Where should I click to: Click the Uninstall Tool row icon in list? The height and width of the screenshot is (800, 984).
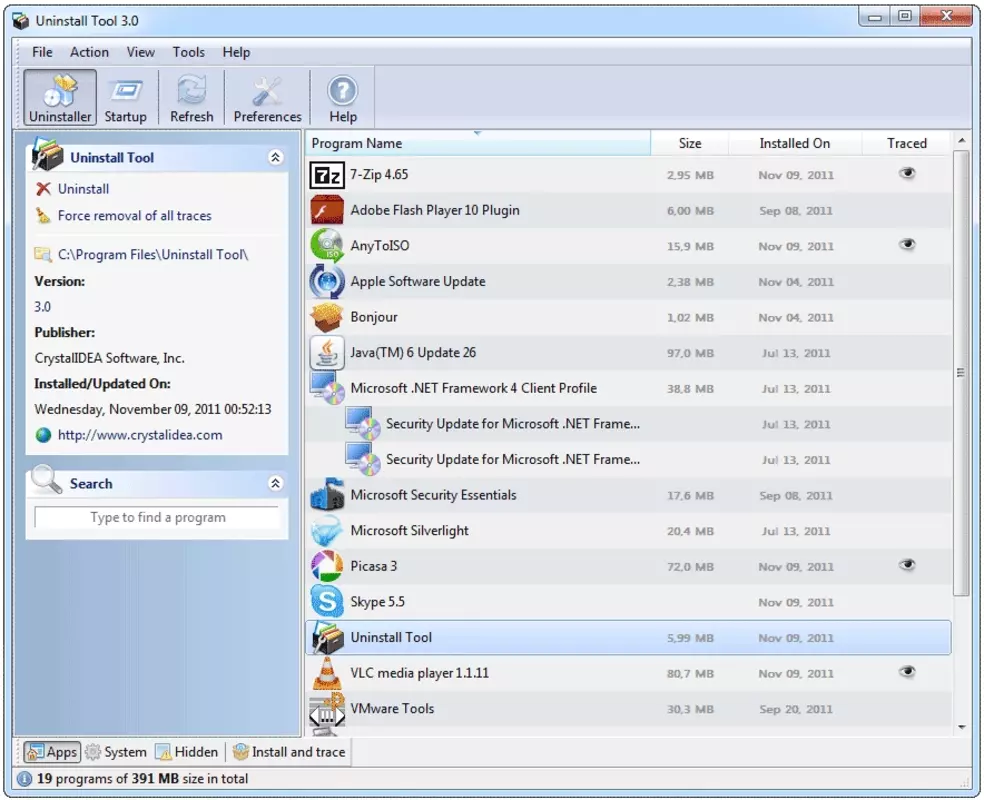[327, 637]
